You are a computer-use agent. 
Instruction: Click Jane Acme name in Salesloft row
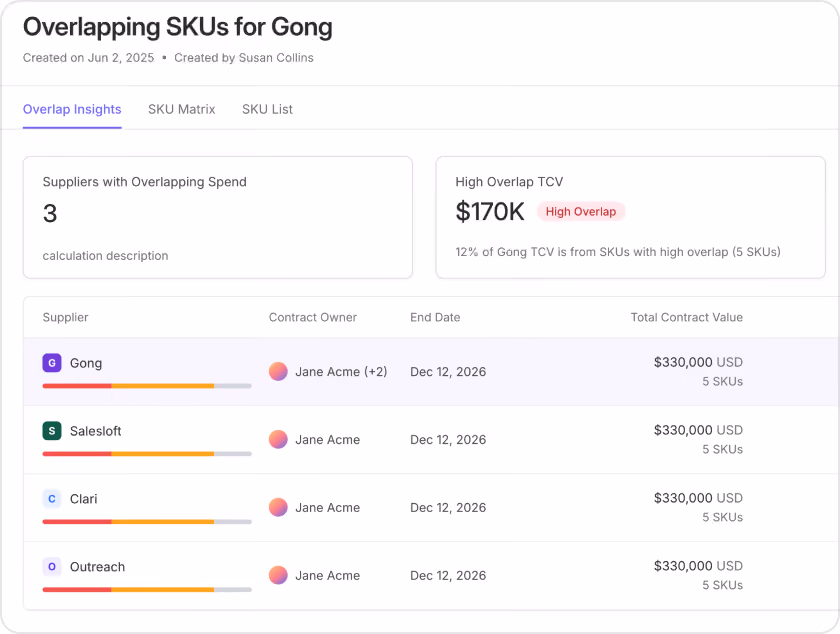coord(328,439)
